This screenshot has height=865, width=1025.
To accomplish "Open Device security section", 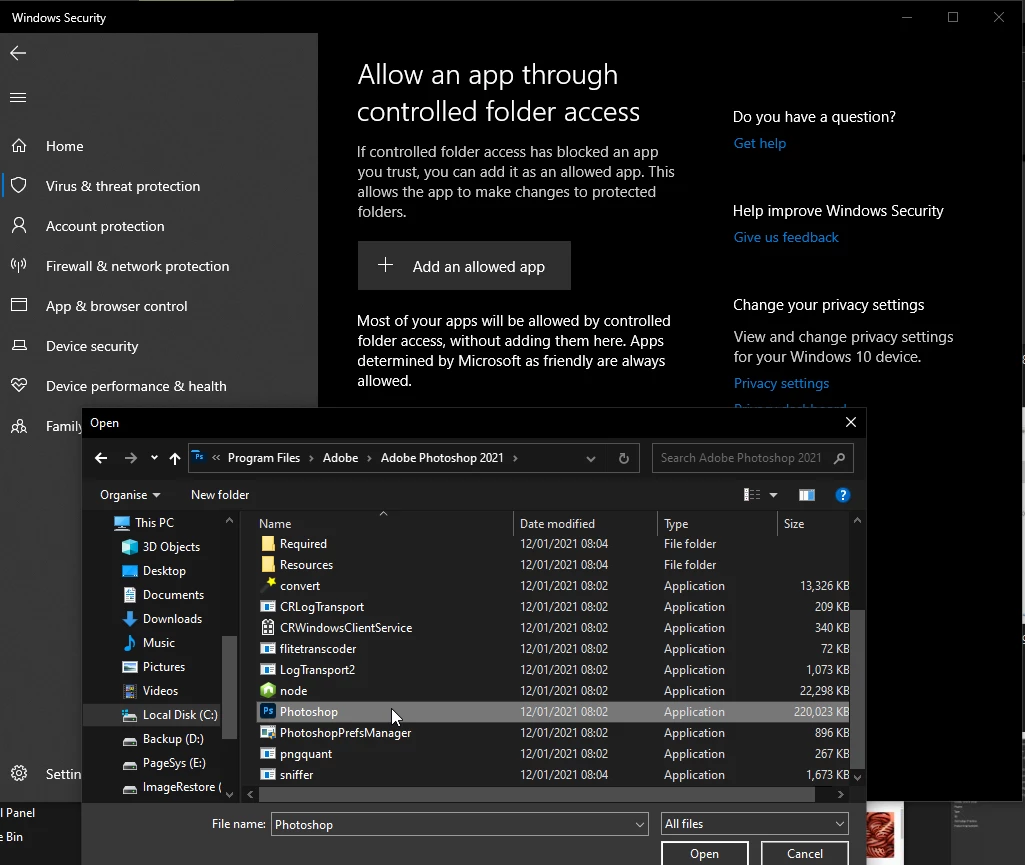I will click(x=92, y=346).
